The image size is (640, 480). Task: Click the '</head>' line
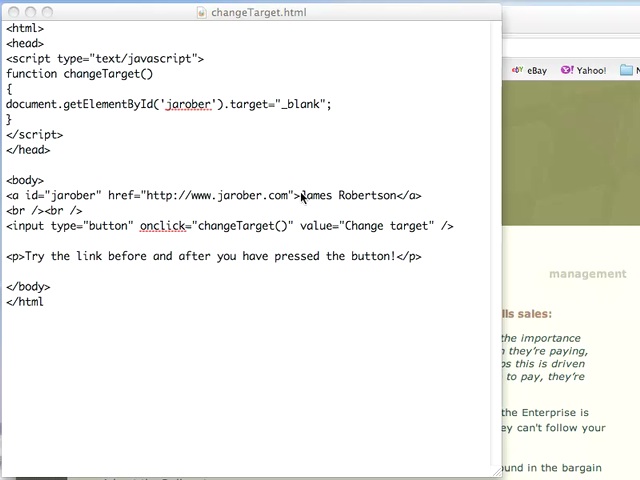28,150
